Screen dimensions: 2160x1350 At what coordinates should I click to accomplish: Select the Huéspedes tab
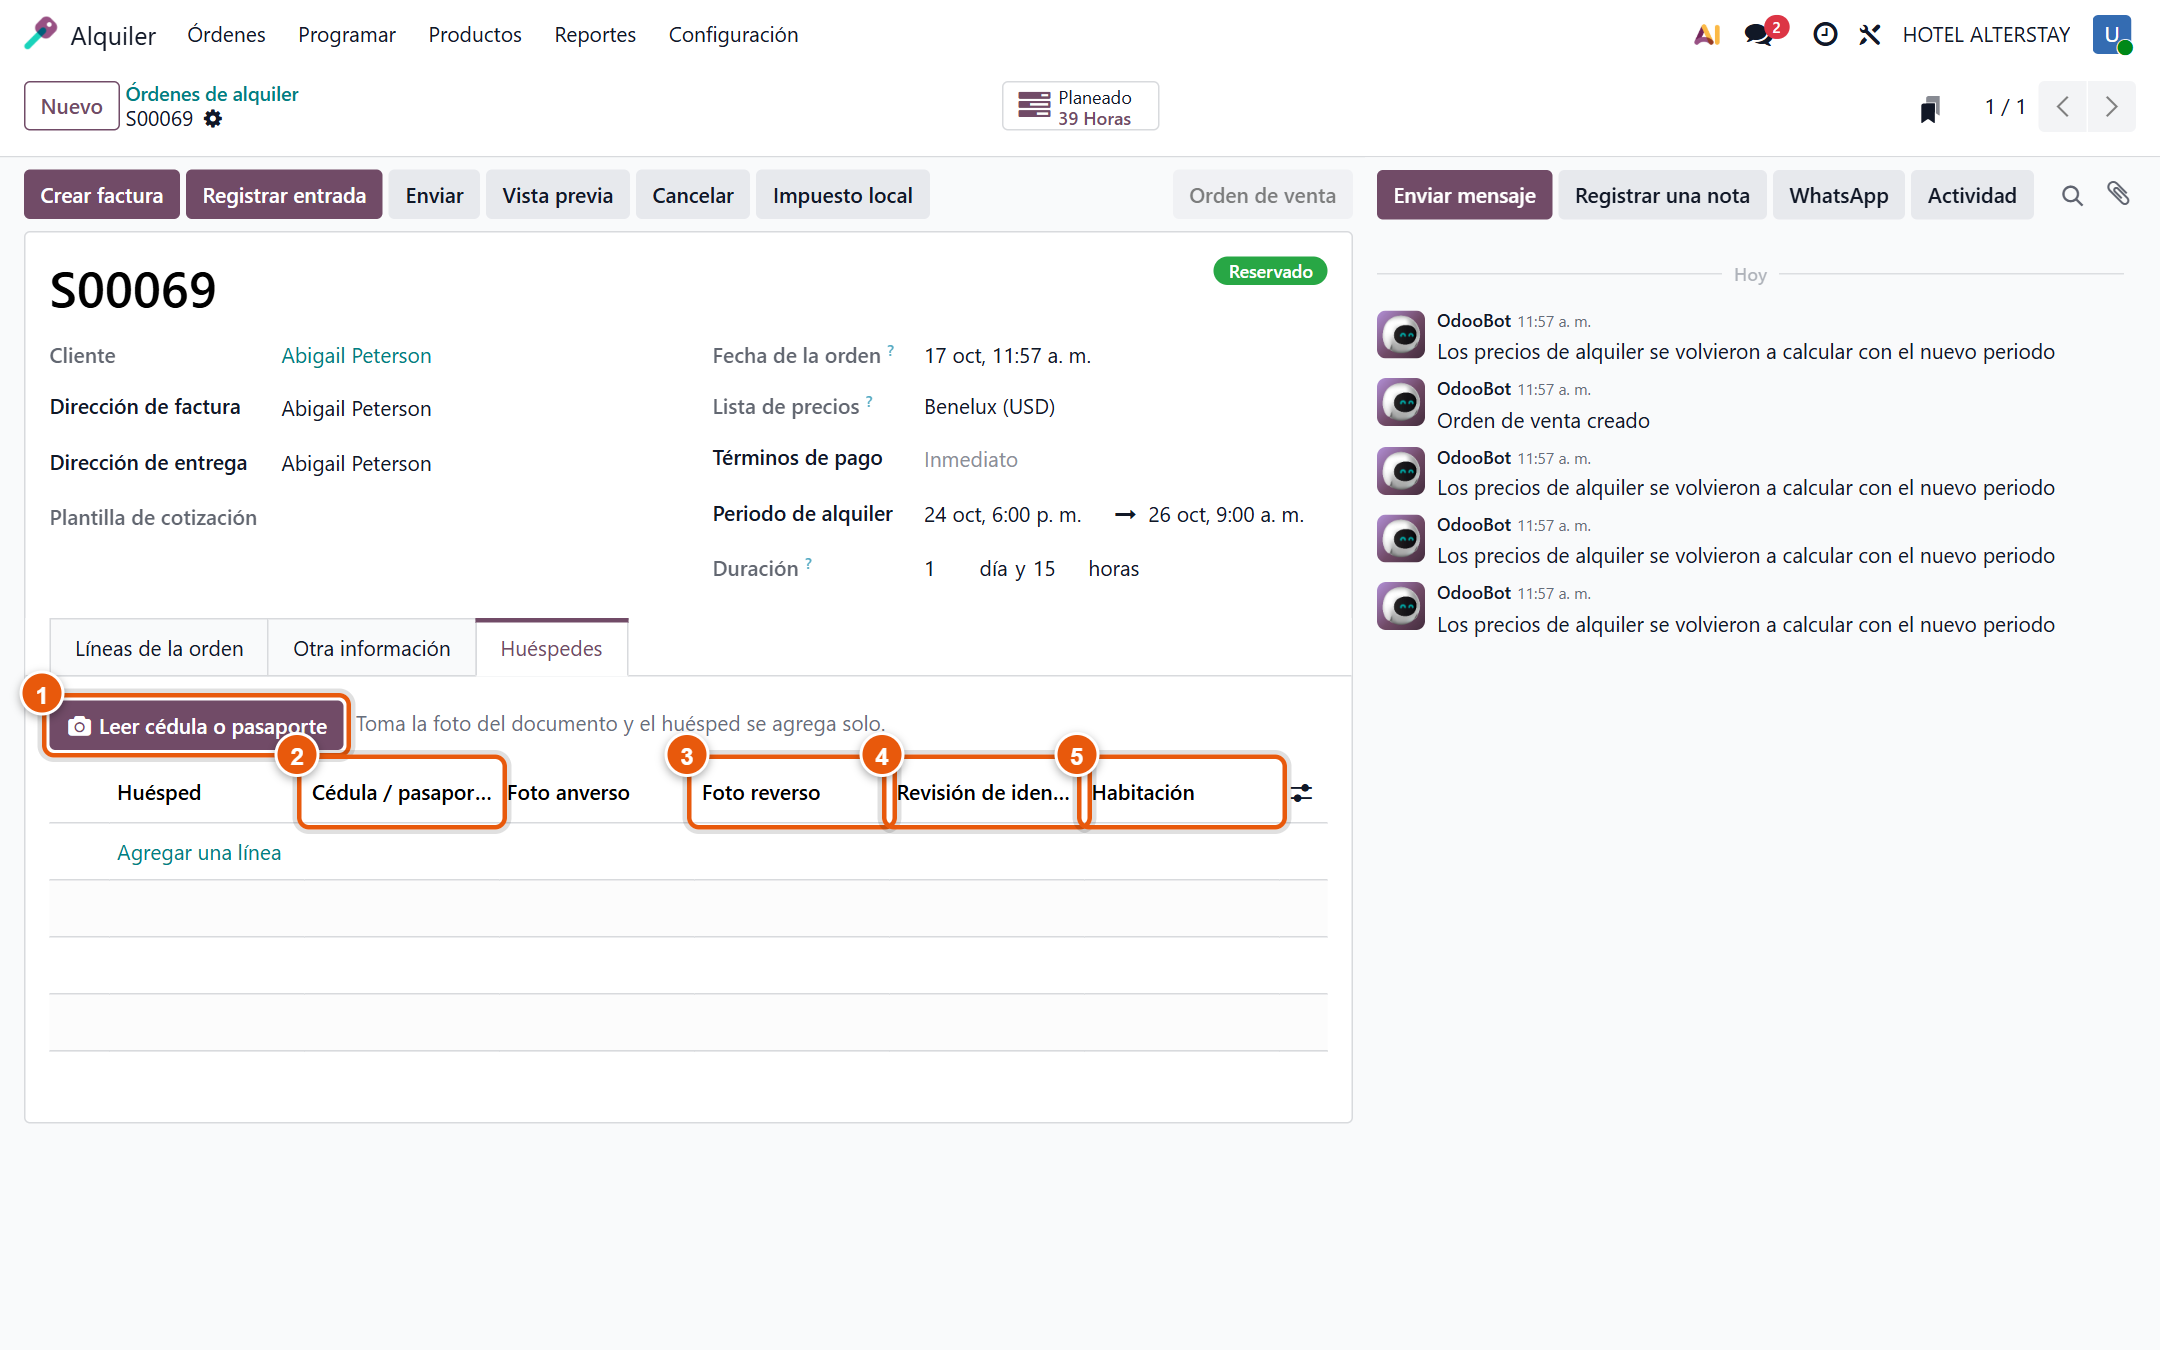click(551, 648)
